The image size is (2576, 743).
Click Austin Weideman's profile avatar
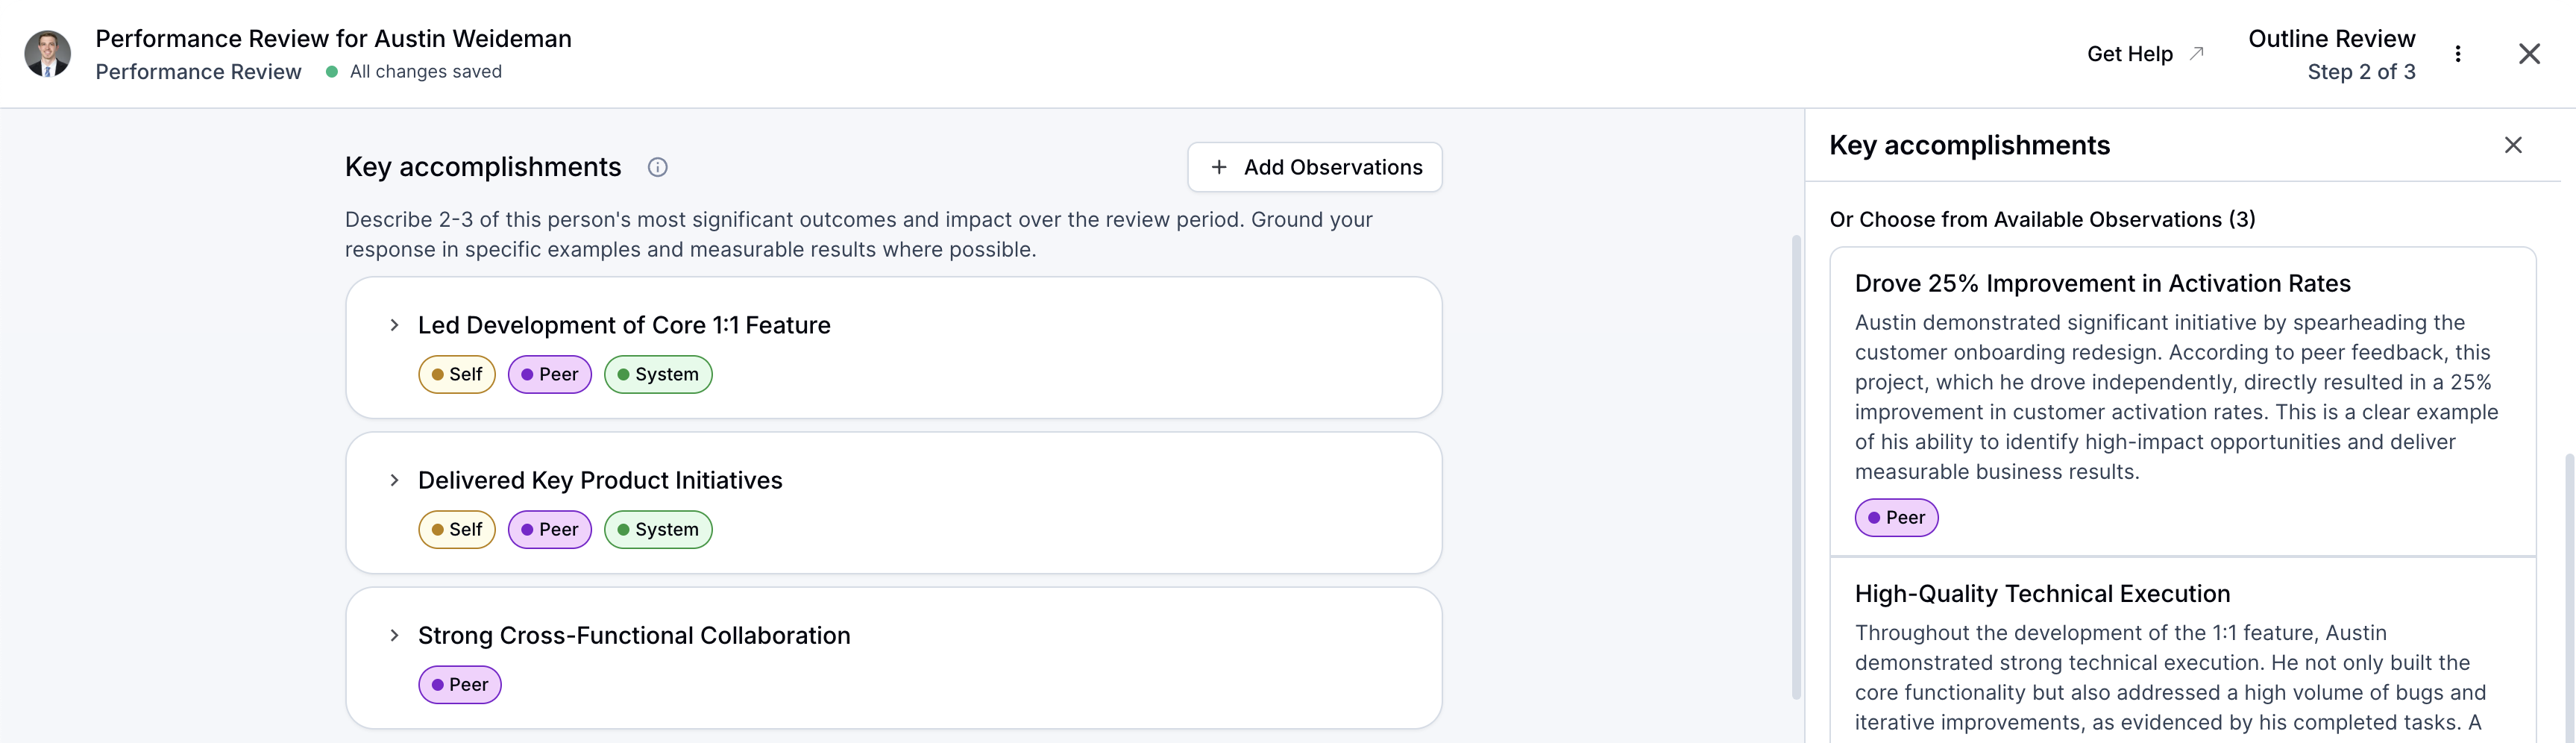tap(47, 54)
